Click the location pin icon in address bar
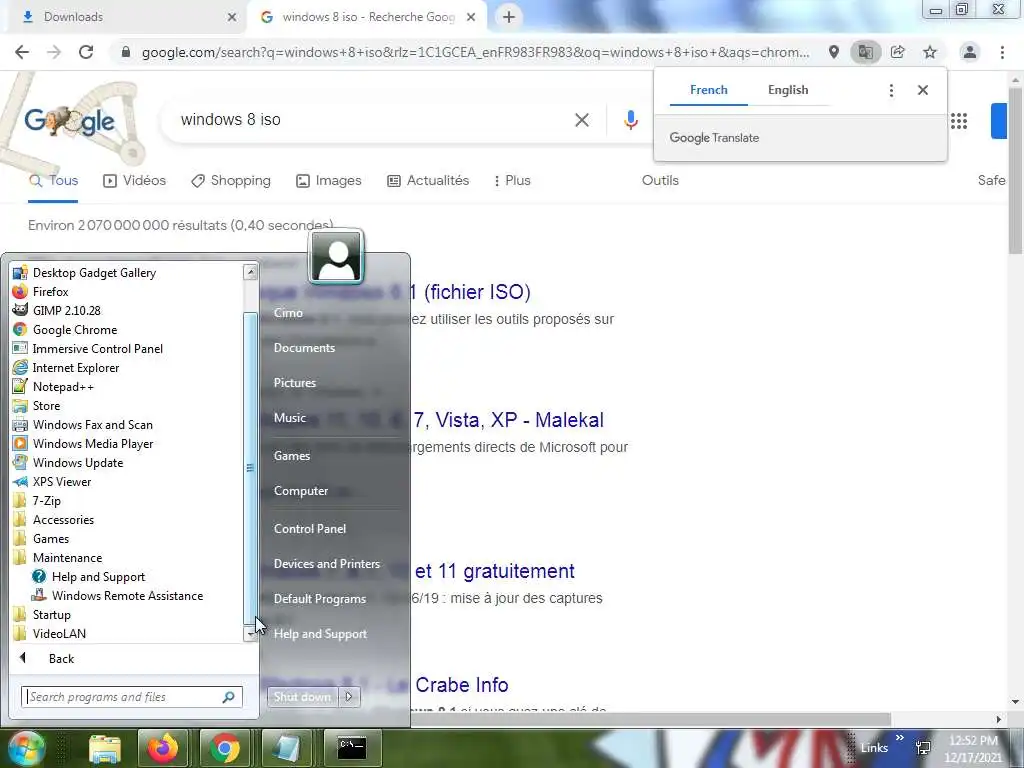Screen dimensions: 1024x768 tap(833, 52)
